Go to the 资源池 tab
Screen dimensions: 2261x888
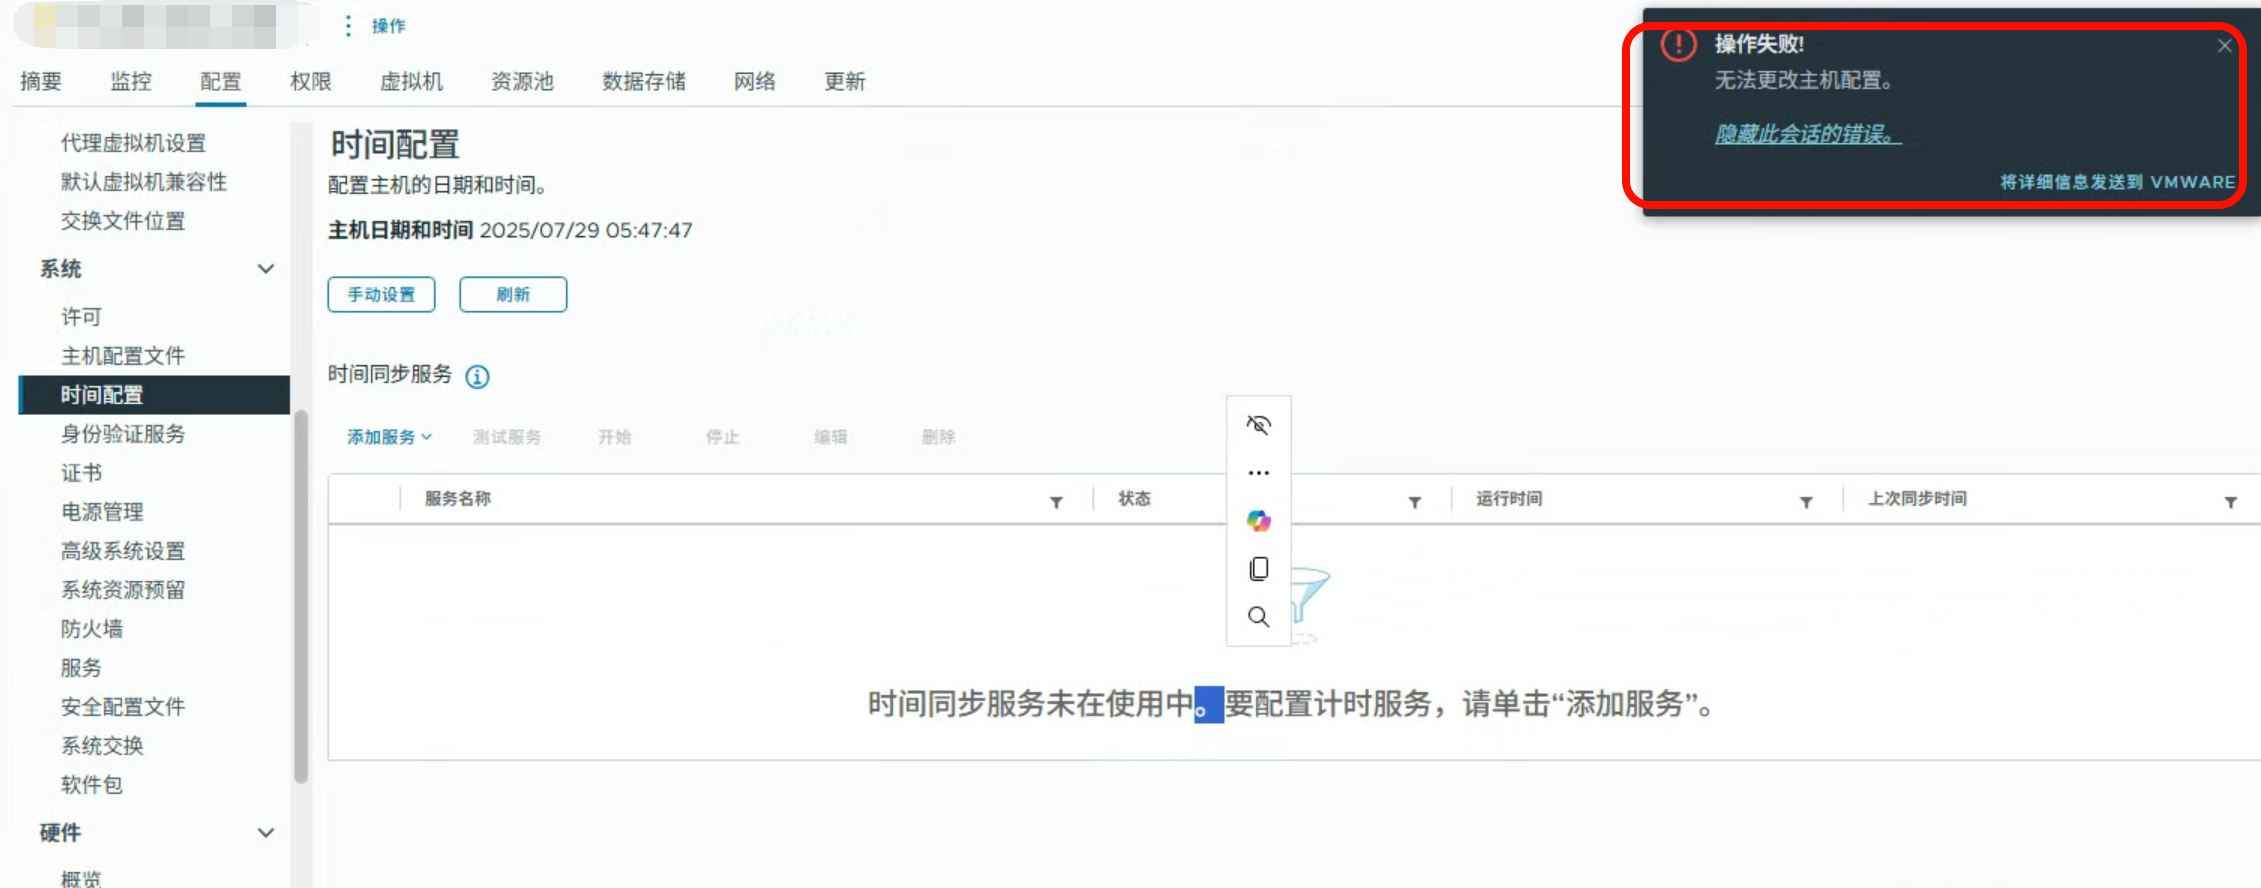point(522,81)
